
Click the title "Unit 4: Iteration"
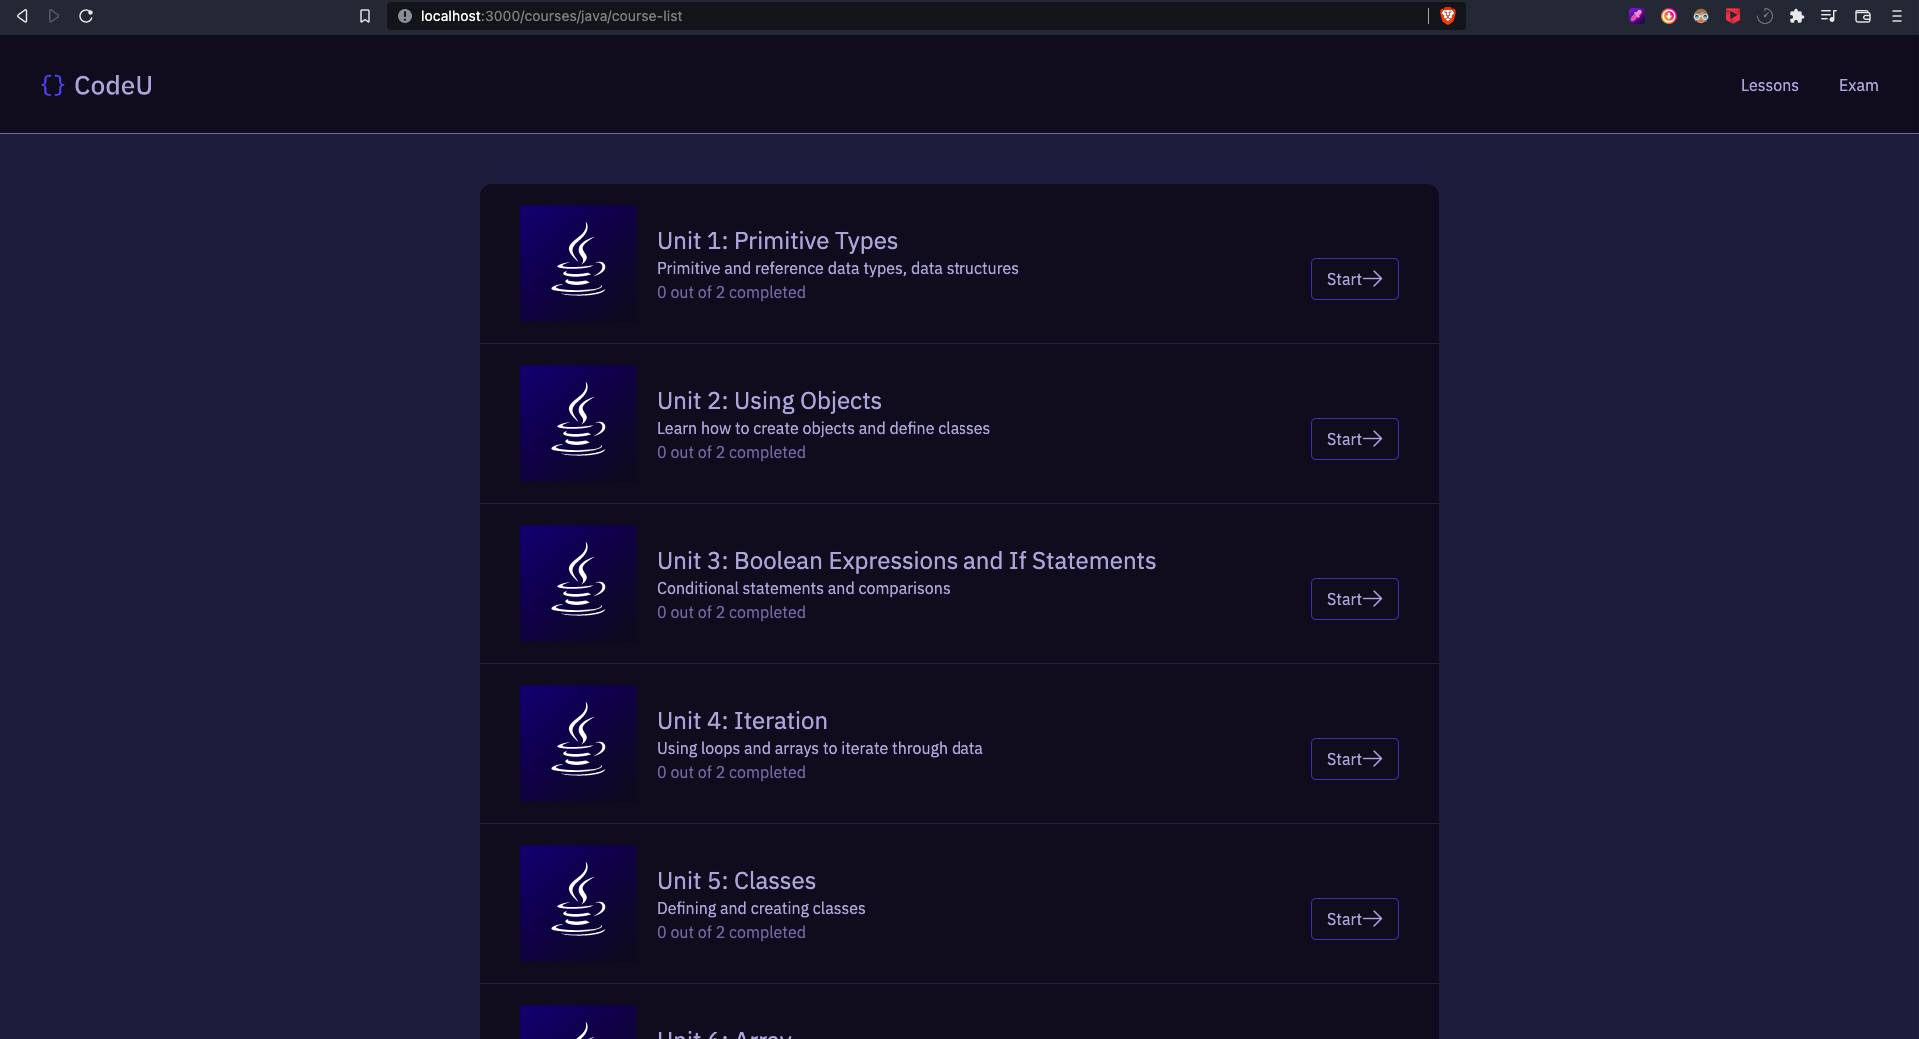[742, 721]
